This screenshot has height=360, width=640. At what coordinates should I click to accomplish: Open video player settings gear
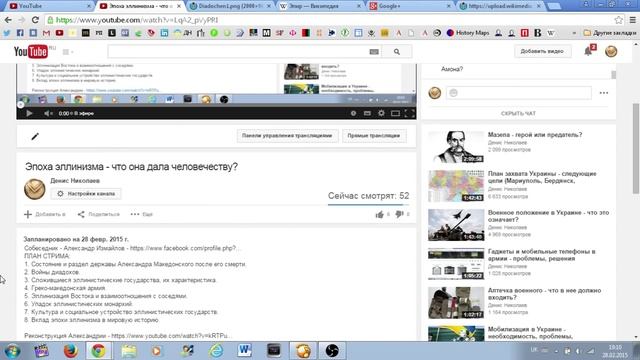click(x=381, y=113)
